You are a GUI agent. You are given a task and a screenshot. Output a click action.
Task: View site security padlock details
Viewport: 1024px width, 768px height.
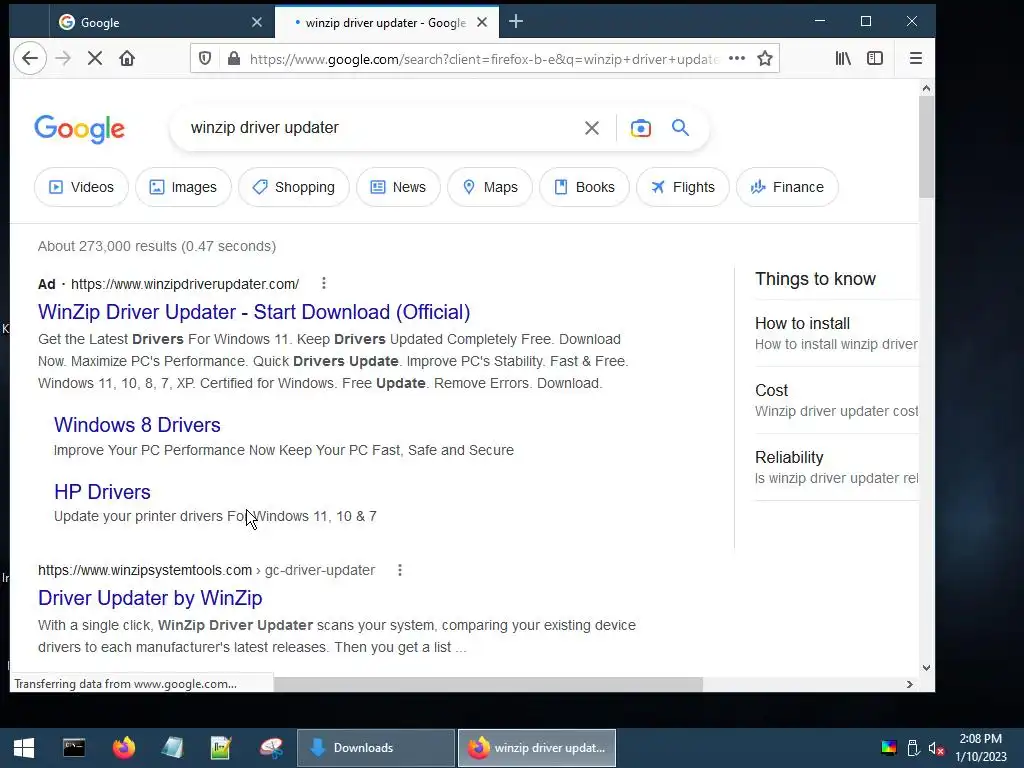pyautogui.click(x=234, y=59)
